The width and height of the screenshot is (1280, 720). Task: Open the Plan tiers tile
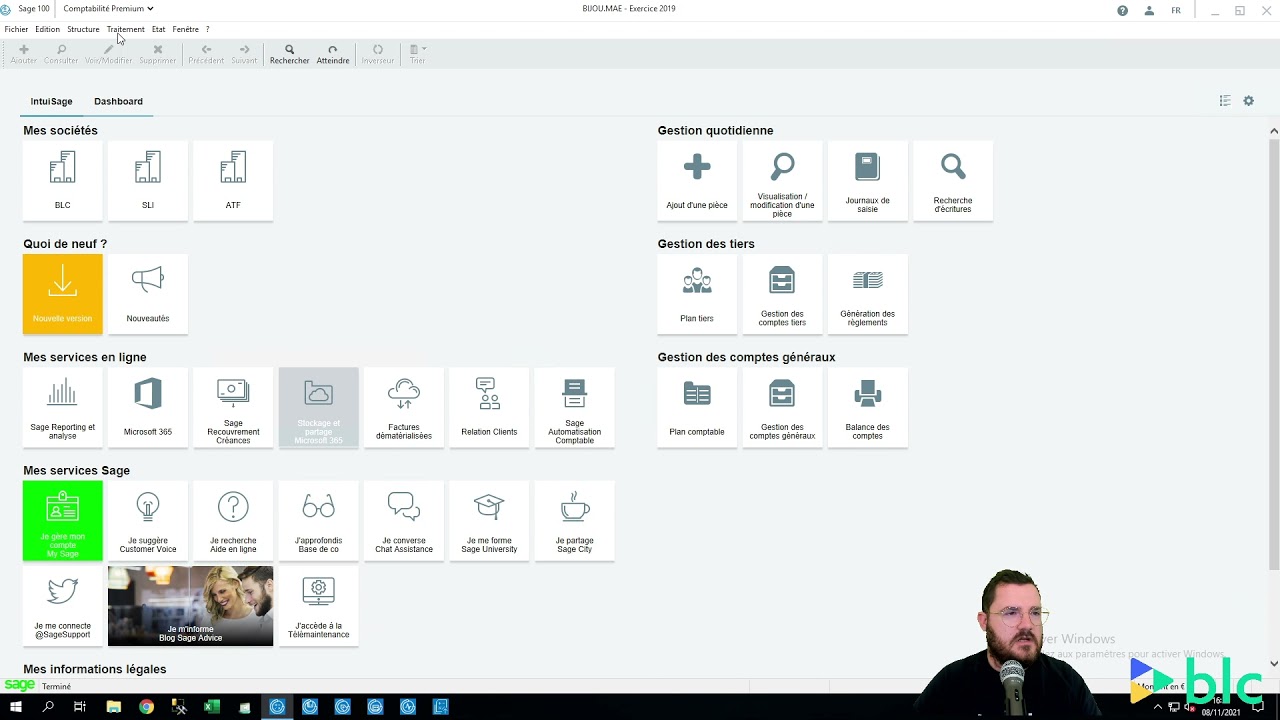pos(697,294)
